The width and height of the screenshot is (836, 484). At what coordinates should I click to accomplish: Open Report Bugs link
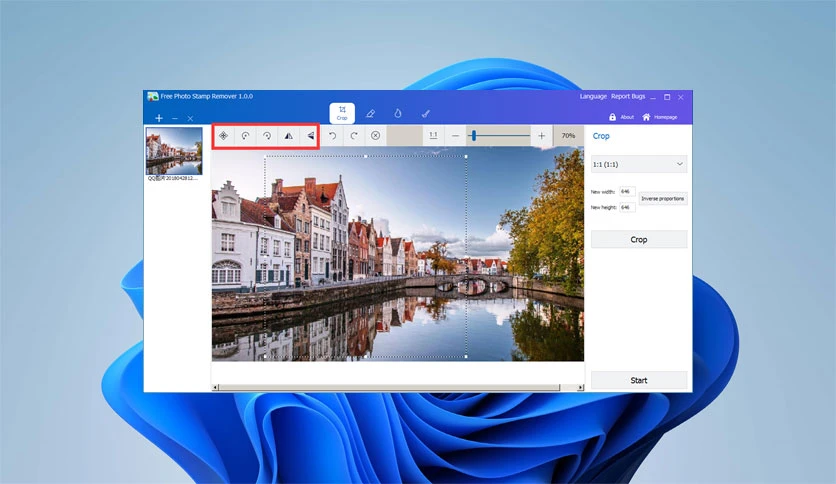[x=628, y=96]
